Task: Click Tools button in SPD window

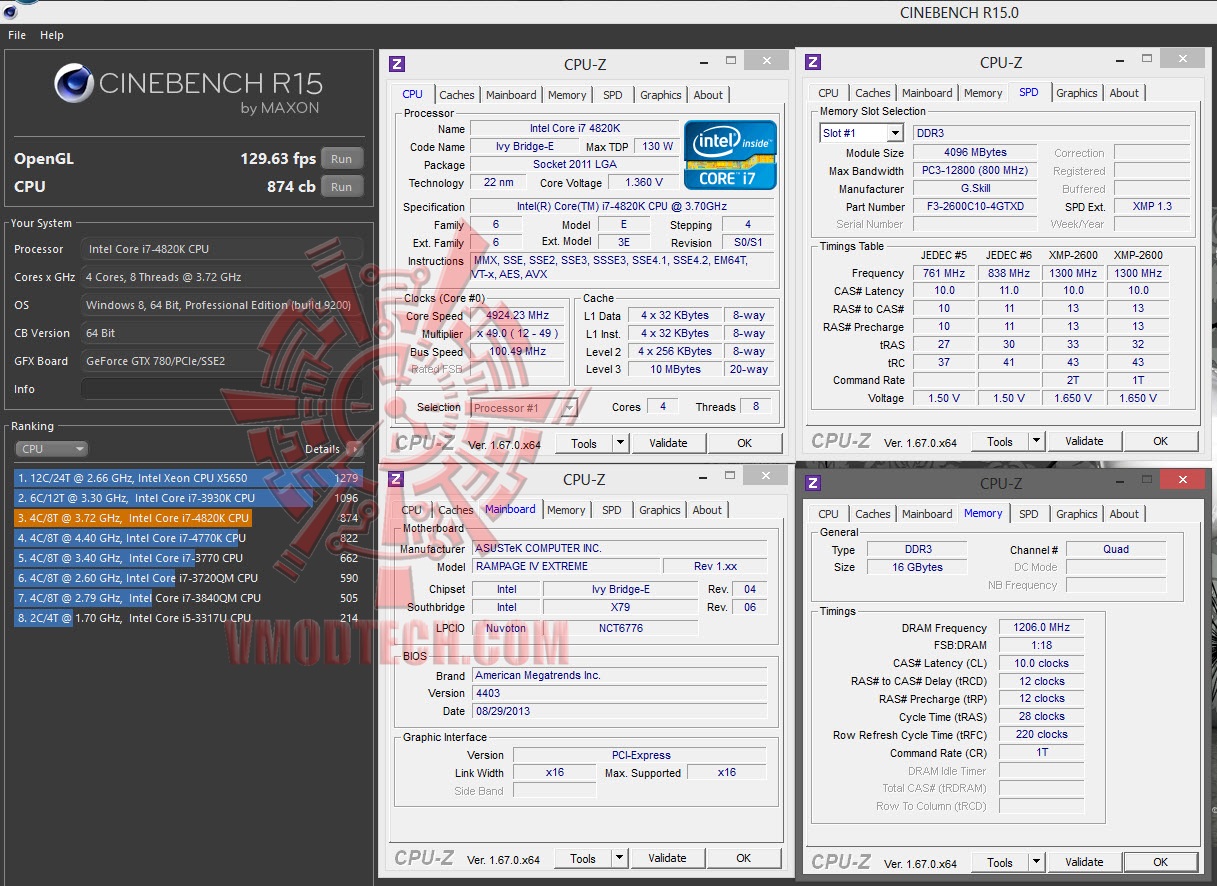Action: [1000, 441]
